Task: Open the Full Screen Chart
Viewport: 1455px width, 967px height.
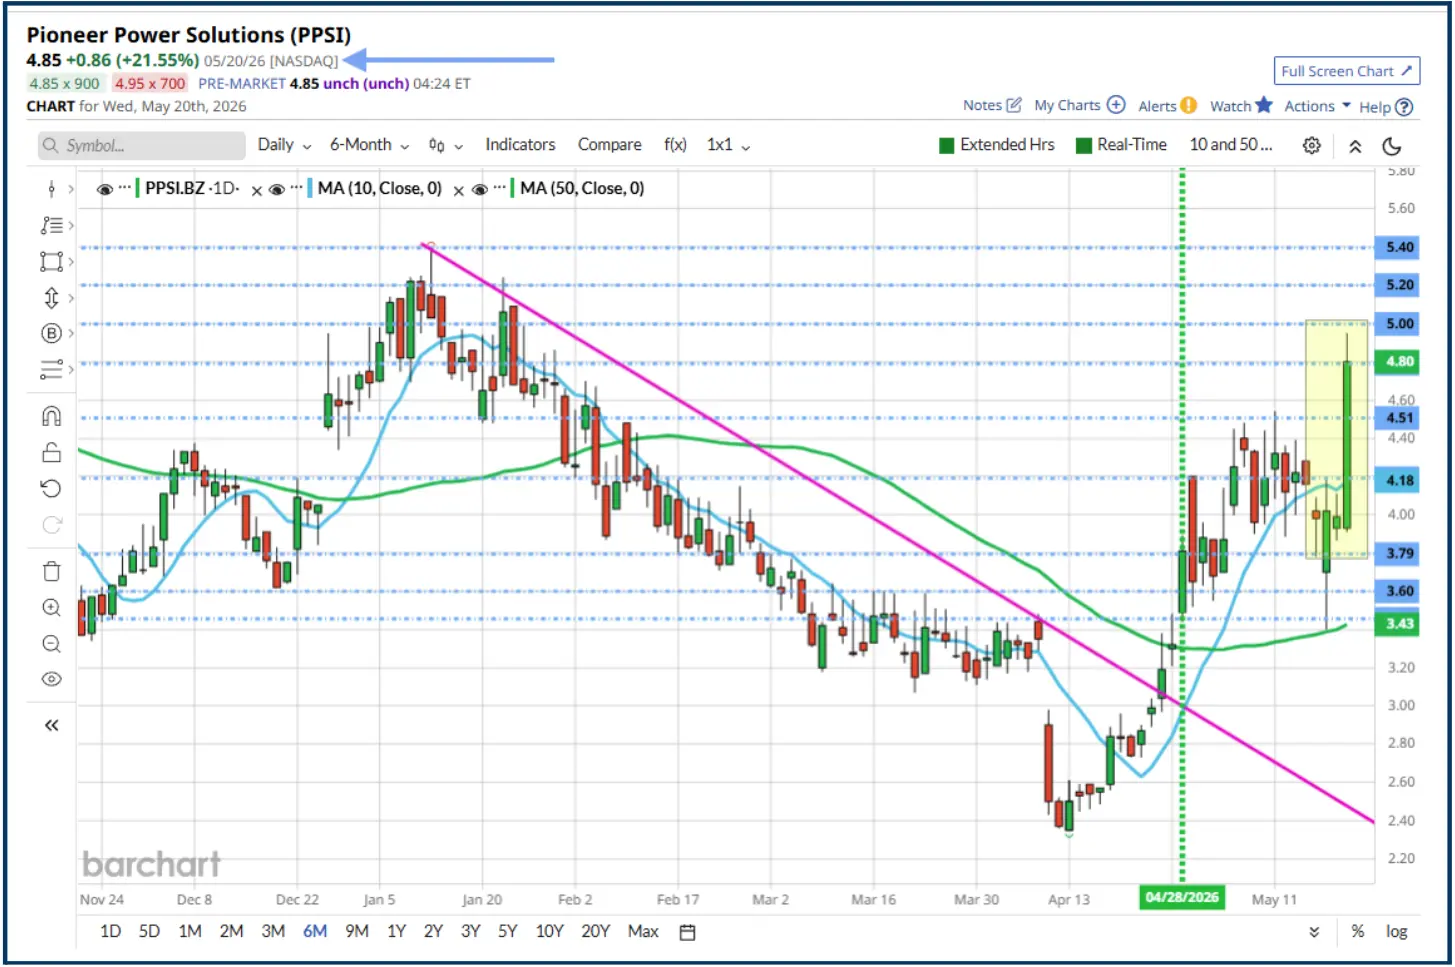Action: click(x=1347, y=71)
